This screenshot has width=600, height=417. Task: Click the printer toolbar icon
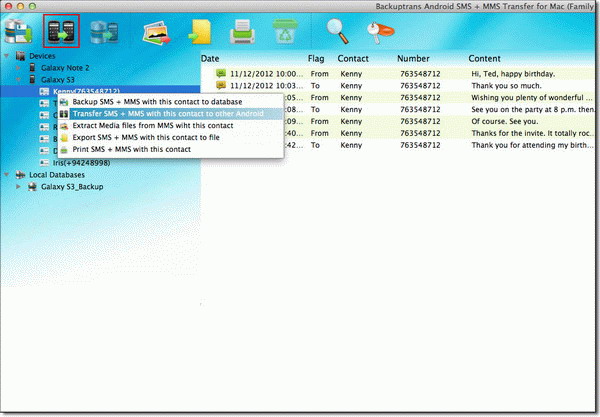pyautogui.click(x=242, y=32)
